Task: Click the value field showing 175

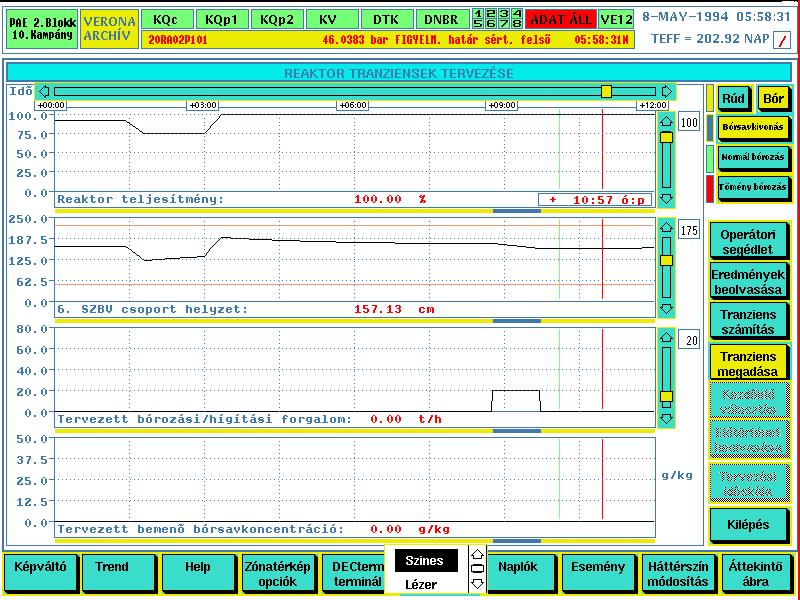Action: point(689,231)
